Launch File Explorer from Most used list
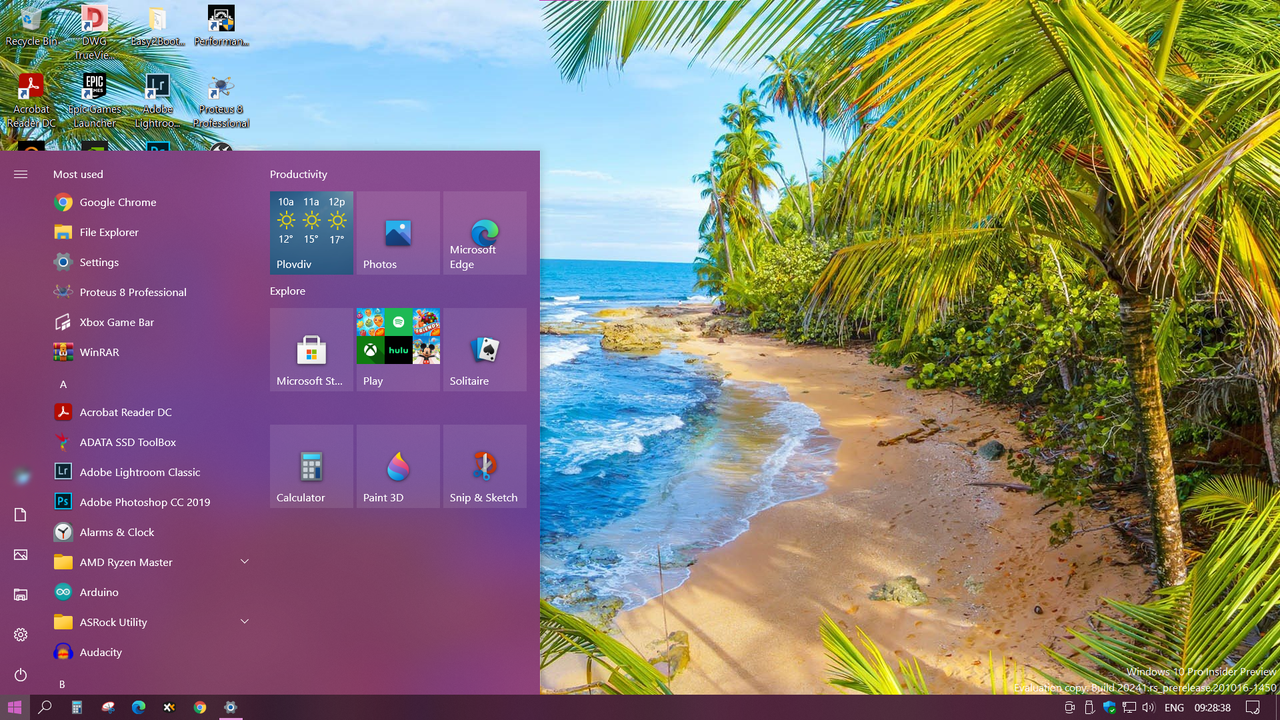Viewport: 1280px width, 720px height. 150,232
